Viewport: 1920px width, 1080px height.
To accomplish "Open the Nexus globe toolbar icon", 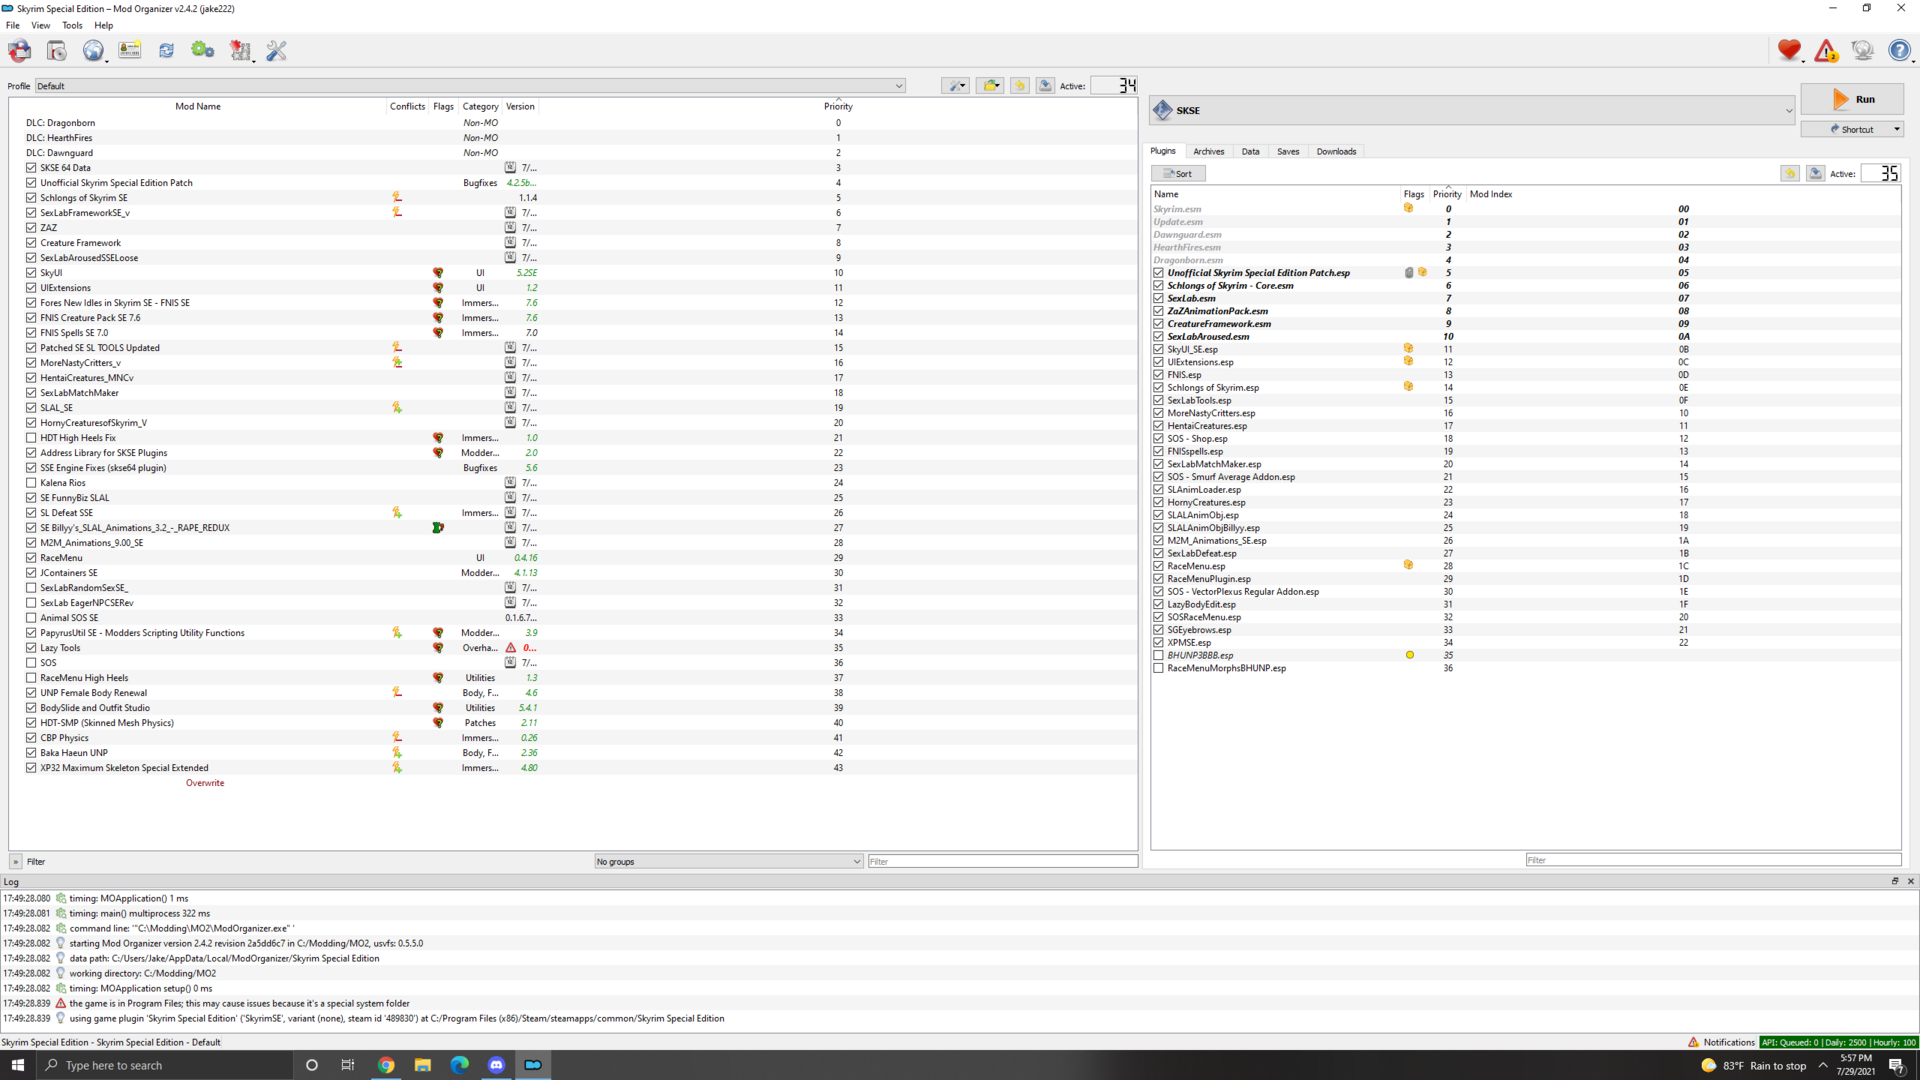I will tap(93, 50).
